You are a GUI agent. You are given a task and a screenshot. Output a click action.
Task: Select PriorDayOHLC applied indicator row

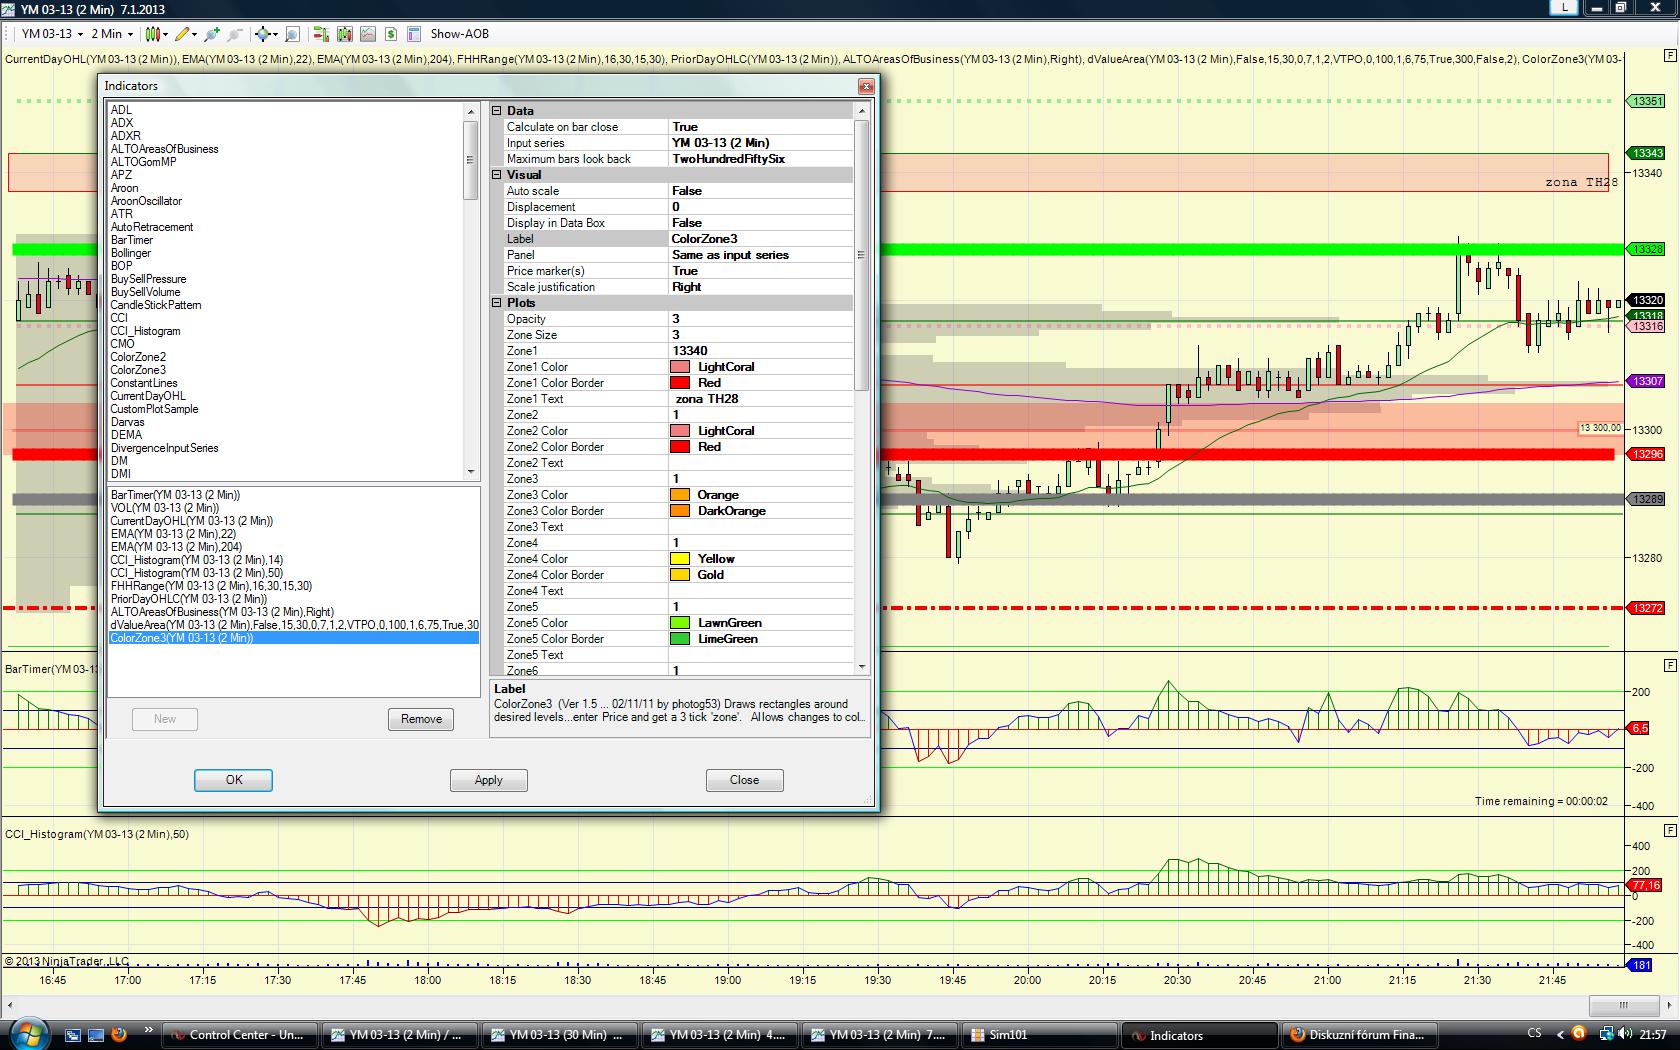(x=189, y=599)
